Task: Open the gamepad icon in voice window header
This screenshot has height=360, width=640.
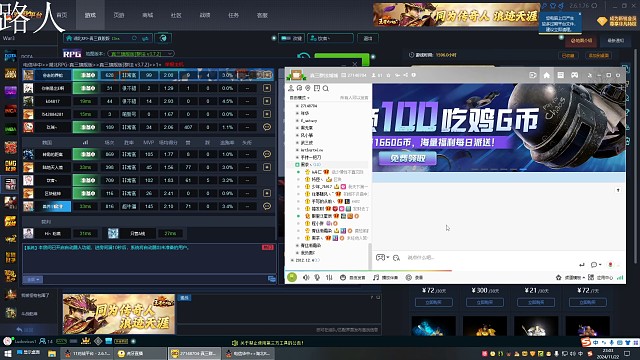Action: 574,75
